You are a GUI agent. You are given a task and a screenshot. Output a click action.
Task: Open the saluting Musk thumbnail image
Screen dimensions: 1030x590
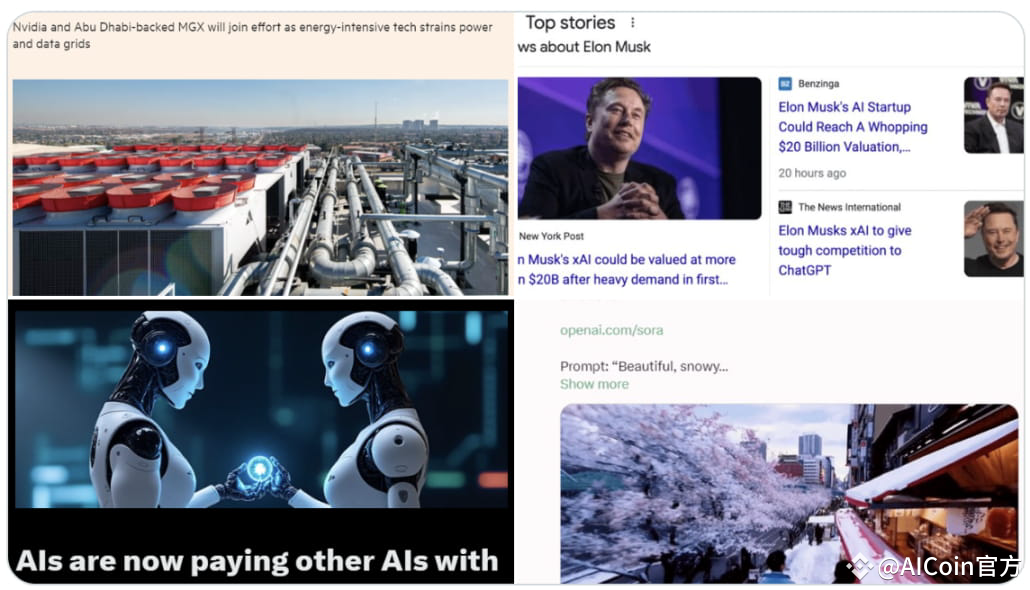click(x=993, y=238)
